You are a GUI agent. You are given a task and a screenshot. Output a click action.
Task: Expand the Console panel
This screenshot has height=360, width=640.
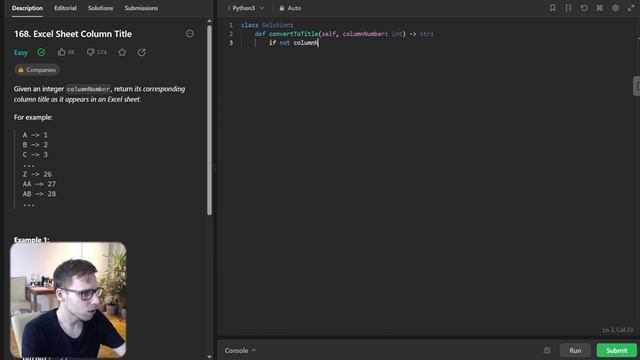240,351
